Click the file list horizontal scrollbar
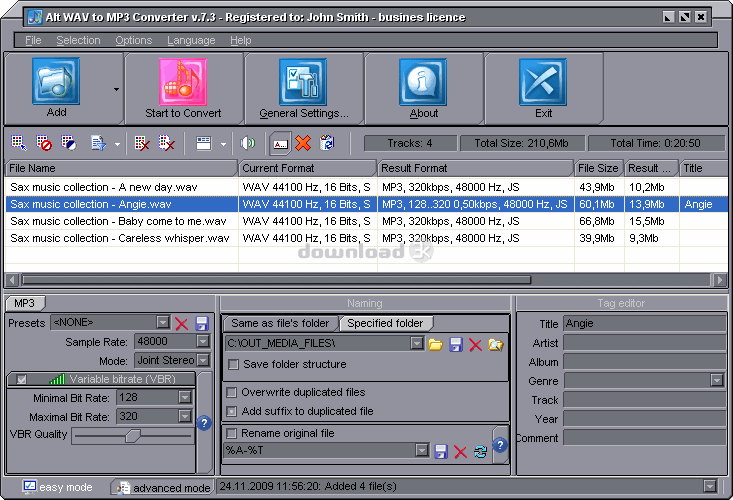Image resolution: width=733 pixels, height=500 pixels. [276, 280]
